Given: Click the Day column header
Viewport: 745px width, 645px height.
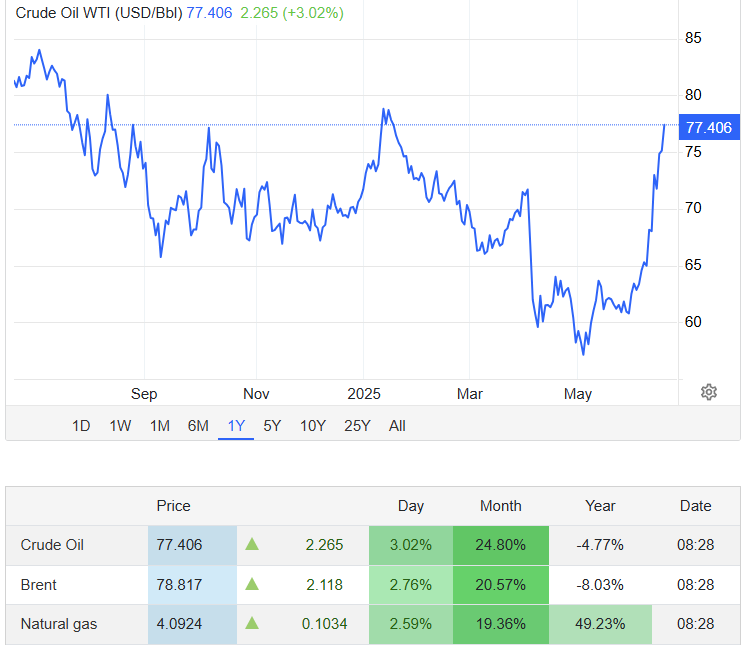Looking at the screenshot, I should [x=411, y=506].
